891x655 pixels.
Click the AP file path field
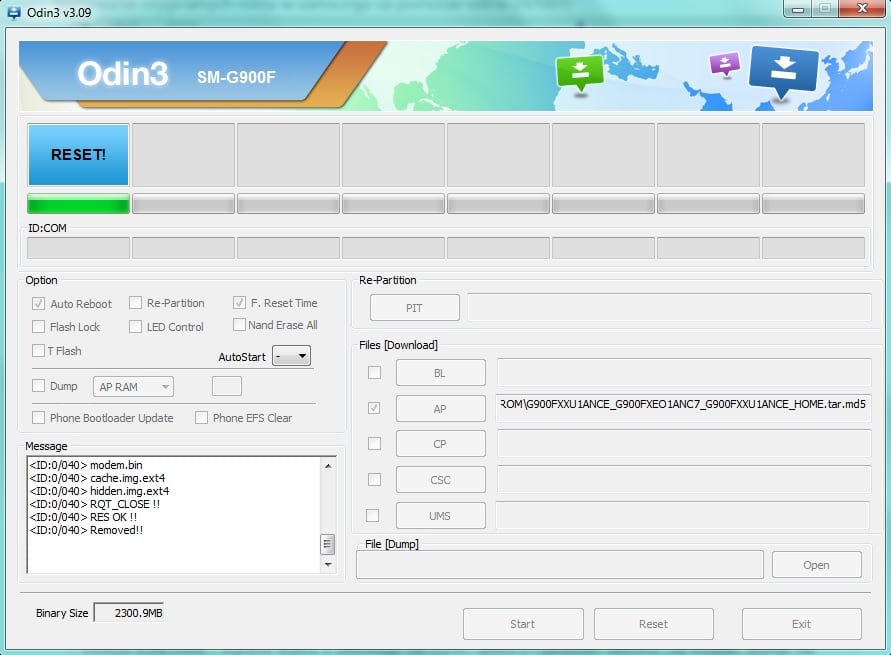(684, 407)
